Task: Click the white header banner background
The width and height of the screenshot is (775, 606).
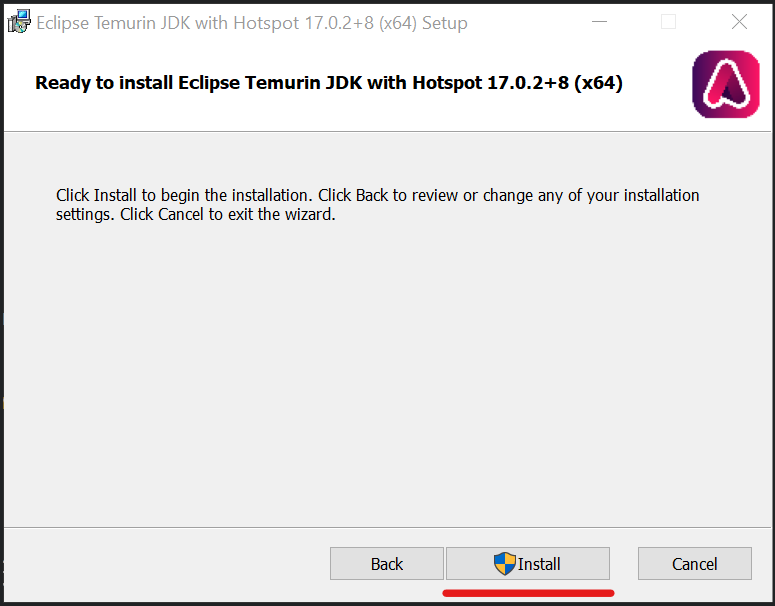Action: (387, 116)
